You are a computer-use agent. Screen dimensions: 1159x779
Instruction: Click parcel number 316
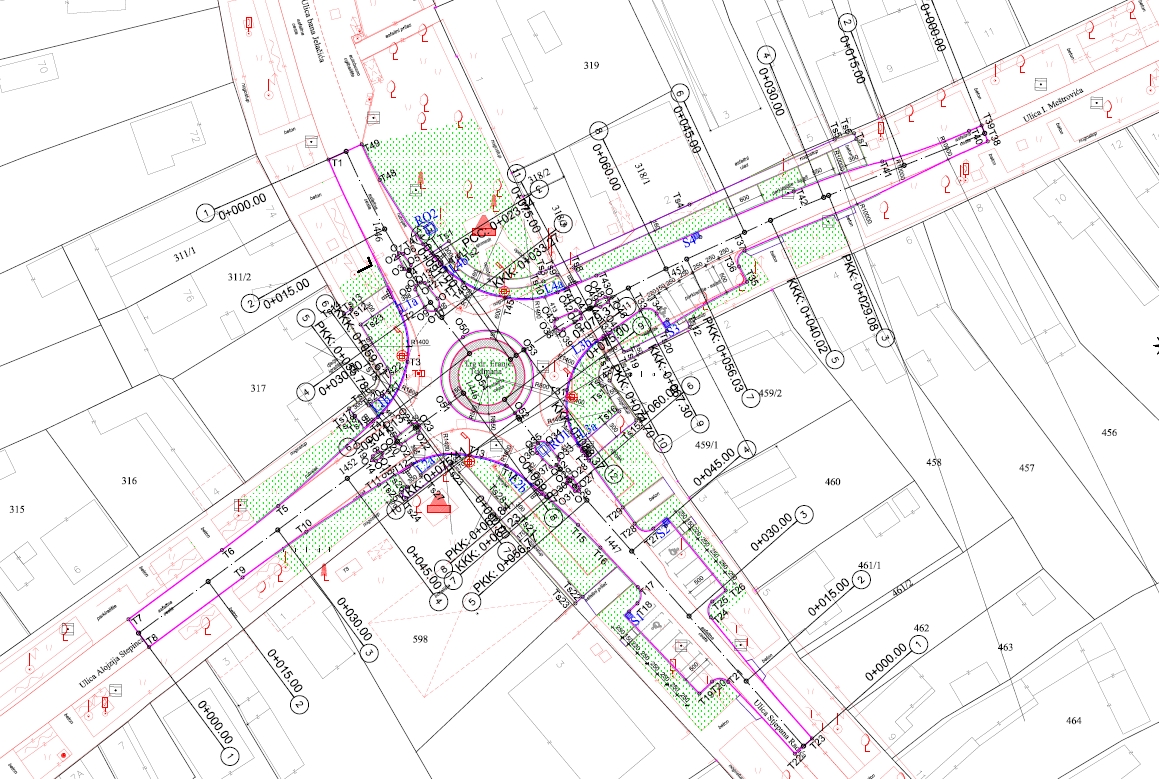129,481
